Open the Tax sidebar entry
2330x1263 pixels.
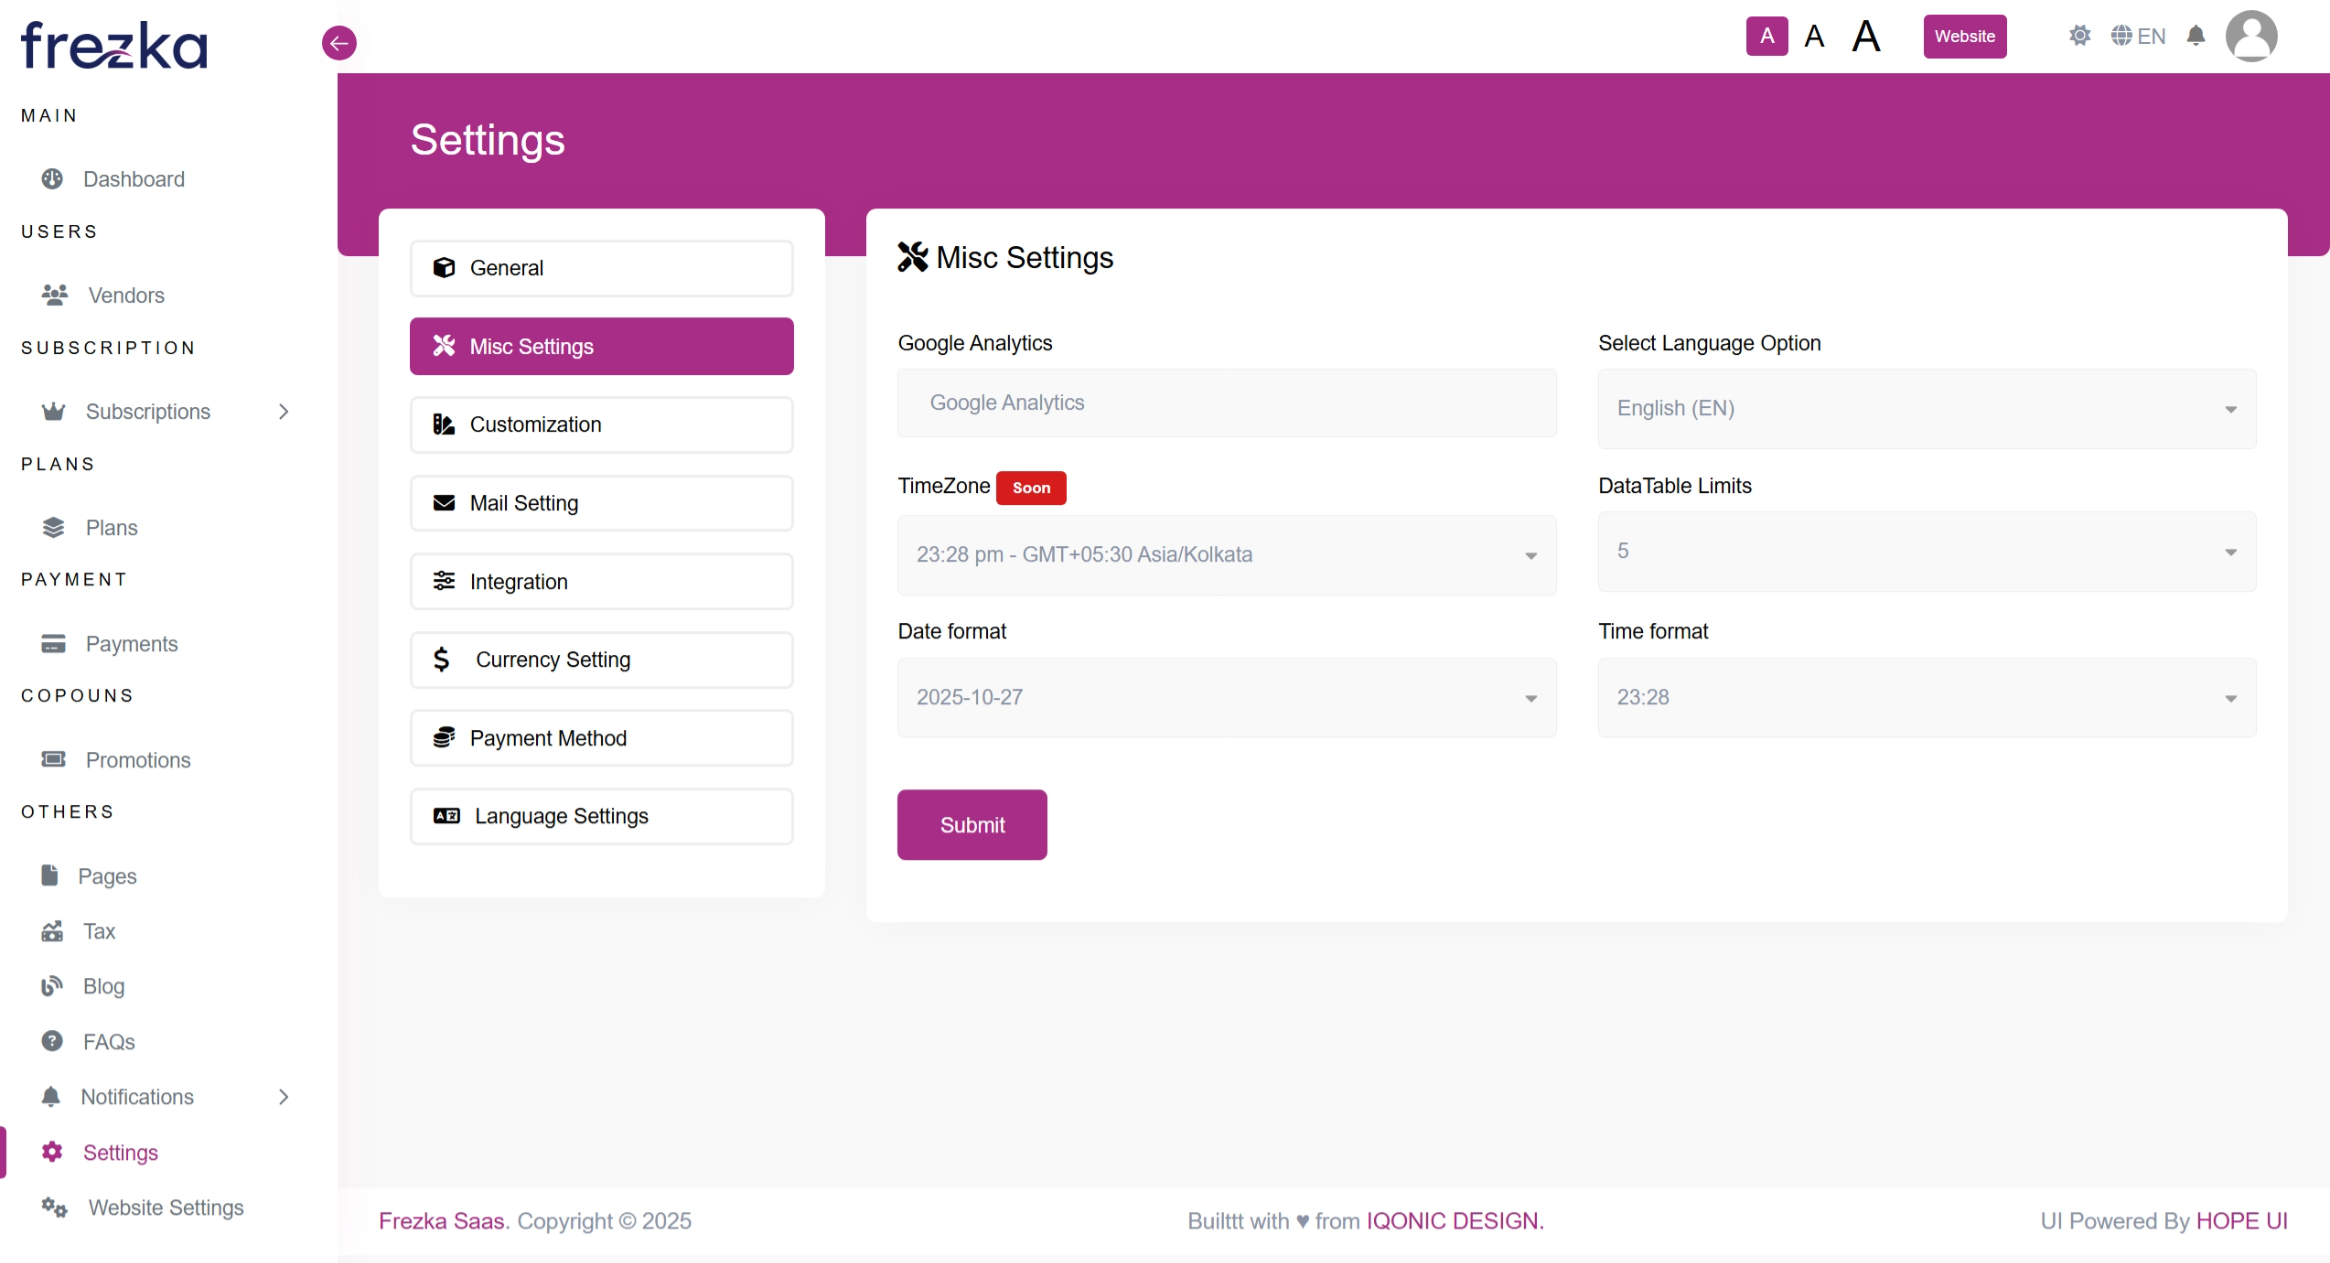(98, 931)
